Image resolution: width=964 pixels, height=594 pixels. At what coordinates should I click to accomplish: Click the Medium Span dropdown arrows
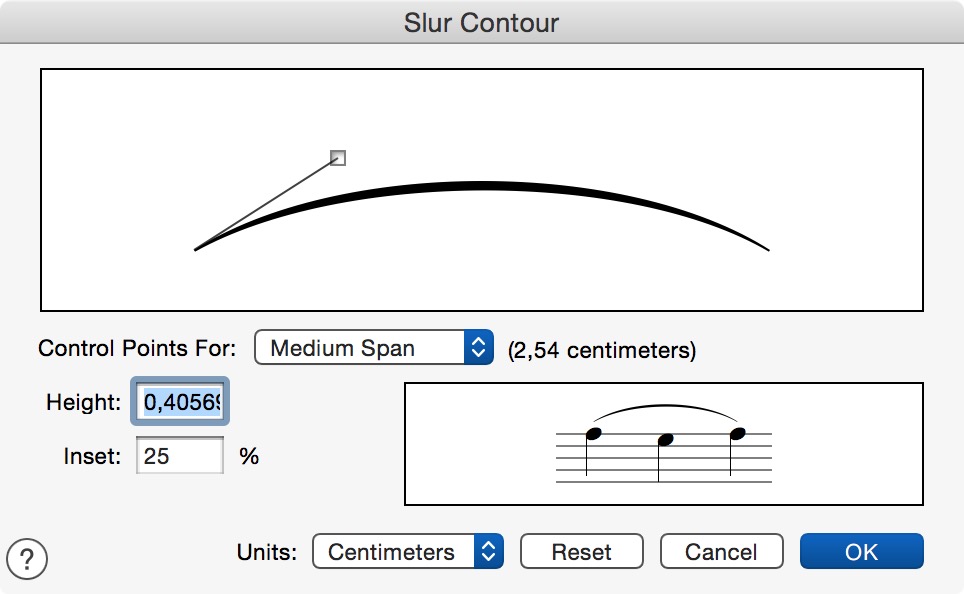pyautogui.click(x=478, y=347)
